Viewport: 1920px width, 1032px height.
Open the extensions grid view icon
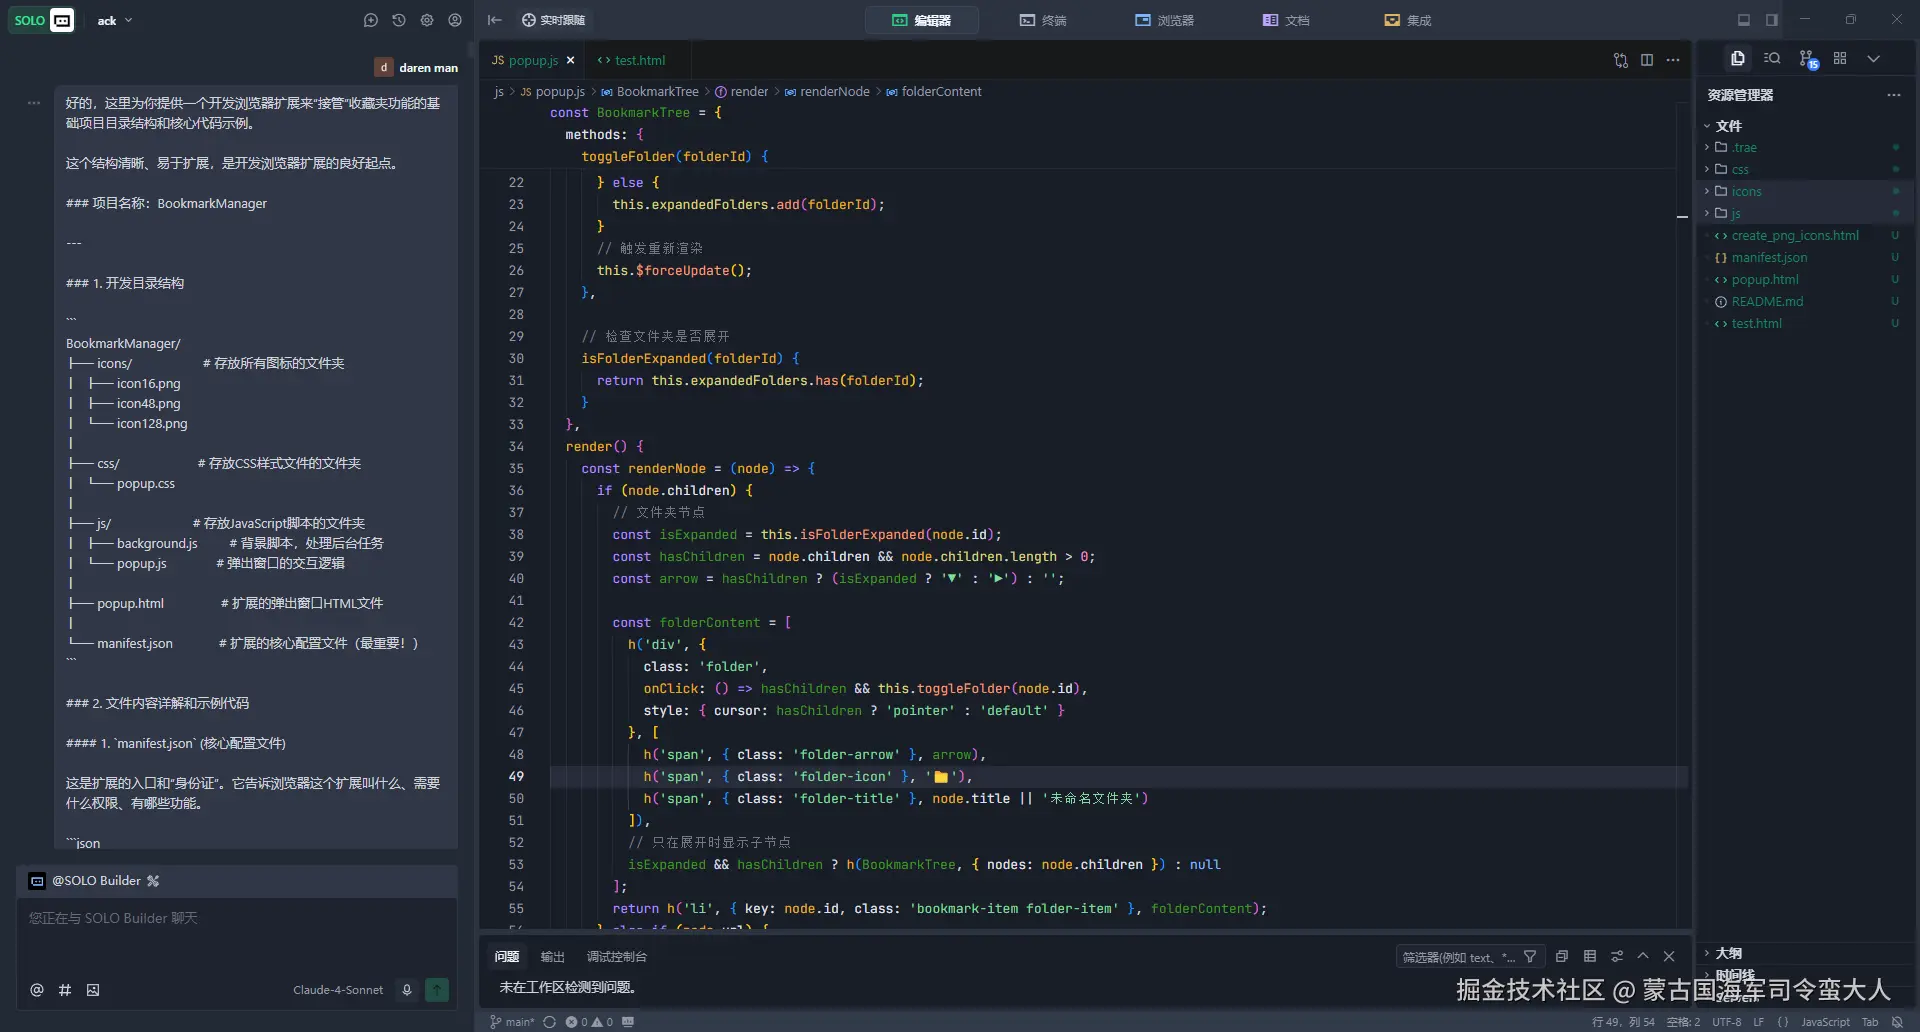(1840, 58)
